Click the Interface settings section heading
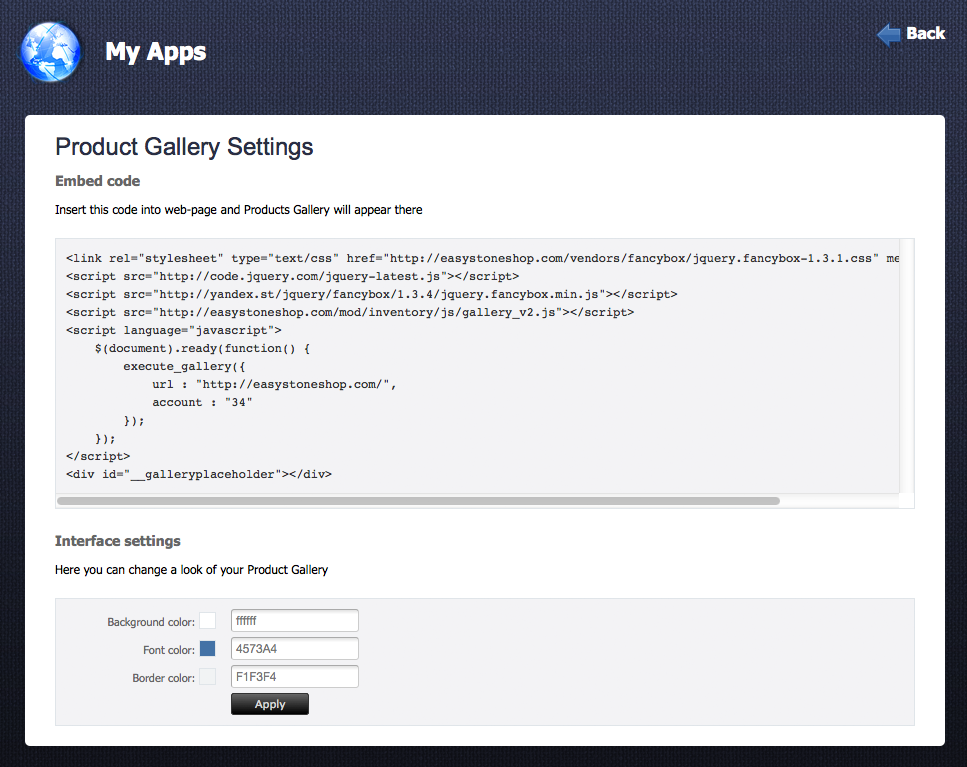This screenshot has height=767, width=967. [x=117, y=541]
